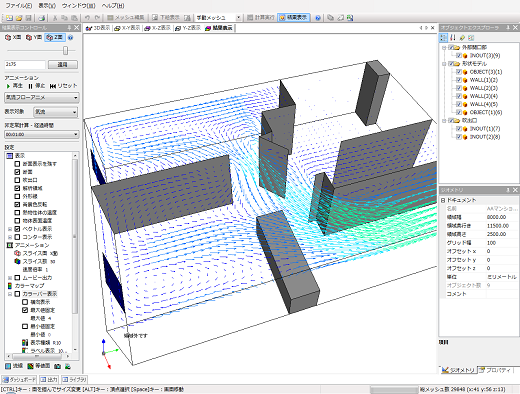
Task: Click the sort icon in object explorer
Action: (x=453, y=38)
